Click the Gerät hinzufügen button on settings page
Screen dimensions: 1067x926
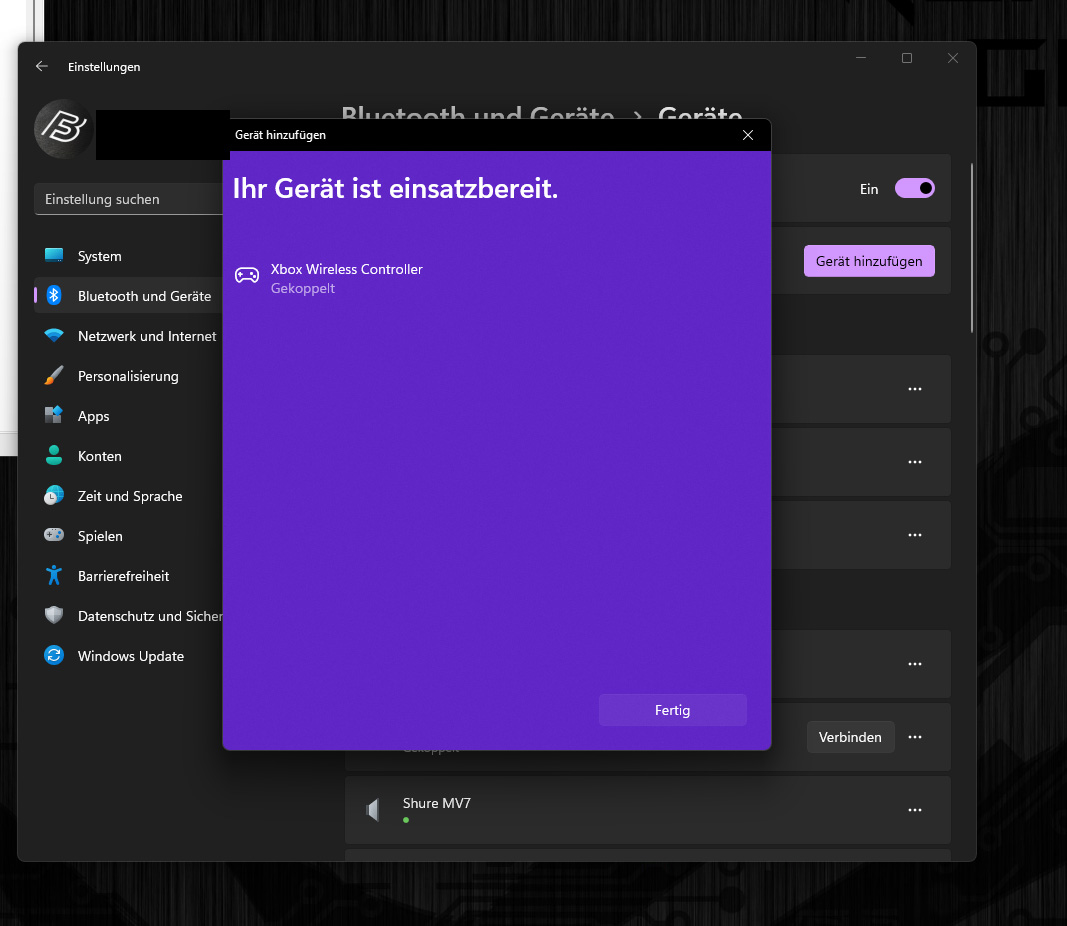point(869,261)
